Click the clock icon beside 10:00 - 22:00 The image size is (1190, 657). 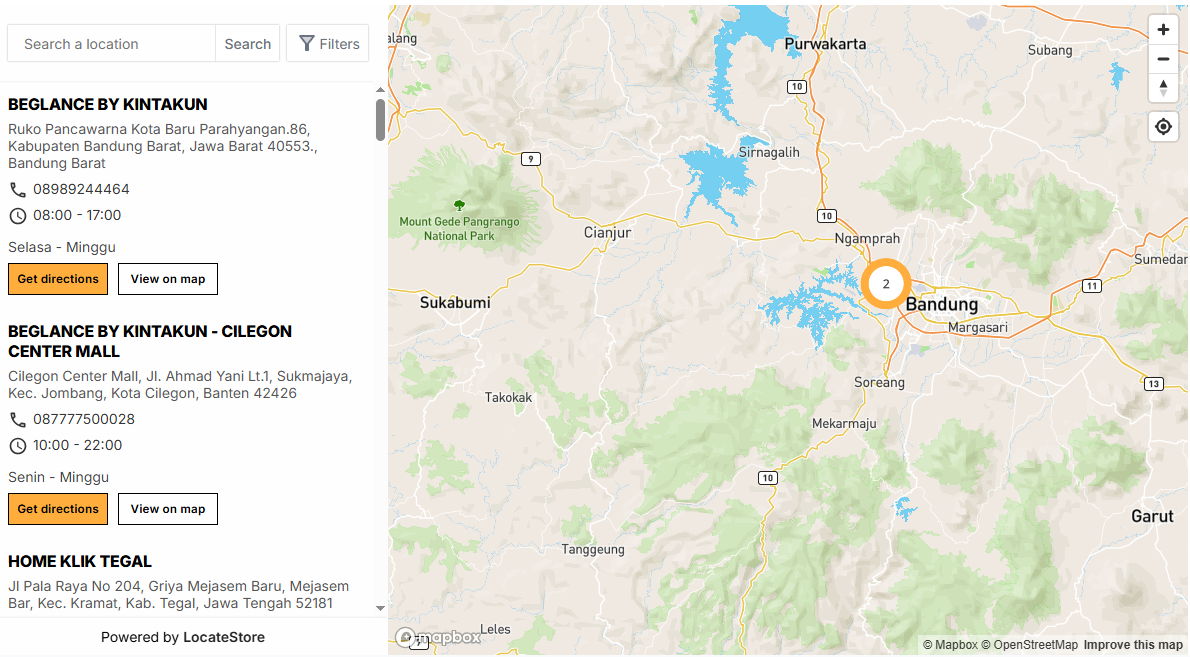click(x=17, y=446)
